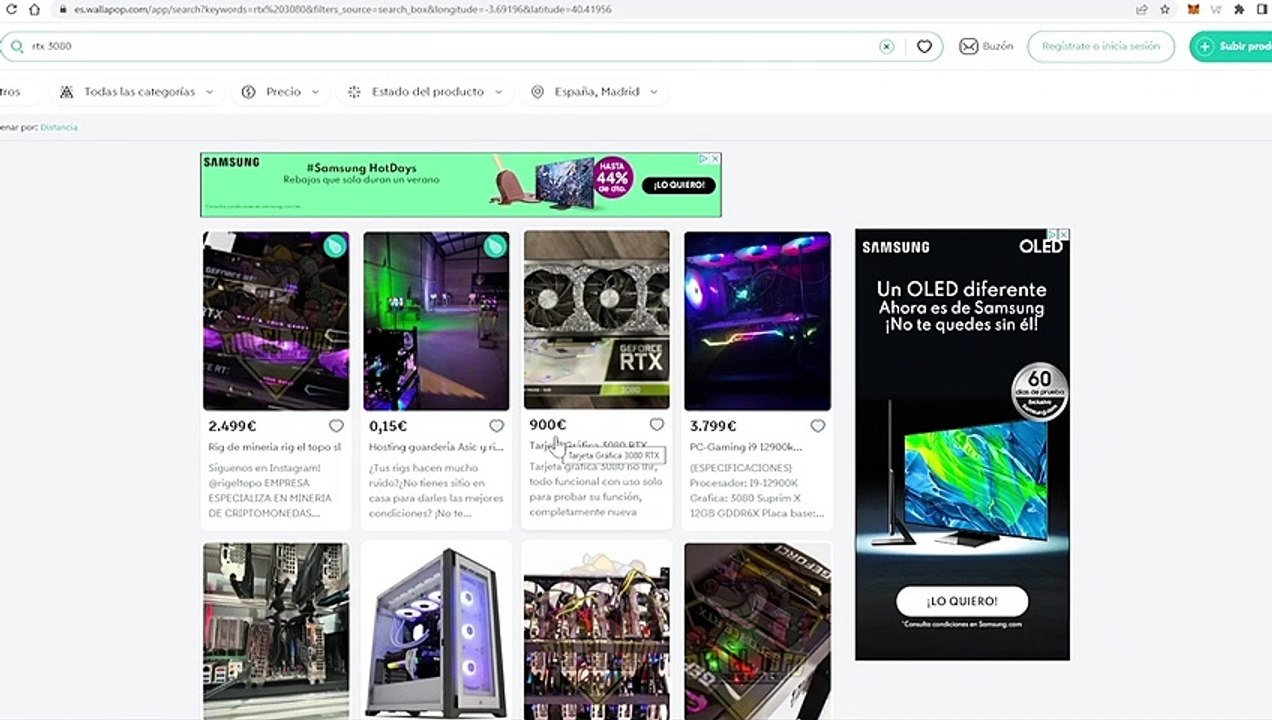Open favorites via heart icon in search bar
The height and width of the screenshot is (720, 1272).
(x=924, y=46)
